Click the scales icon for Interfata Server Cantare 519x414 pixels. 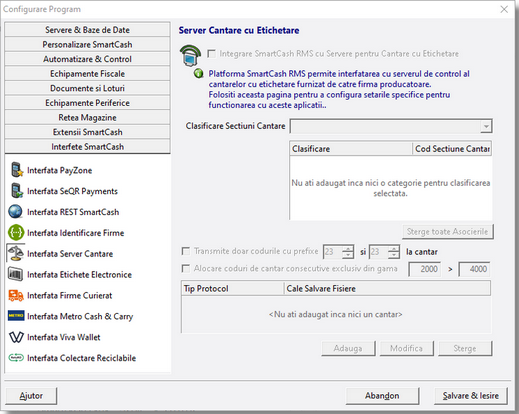coord(16,253)
